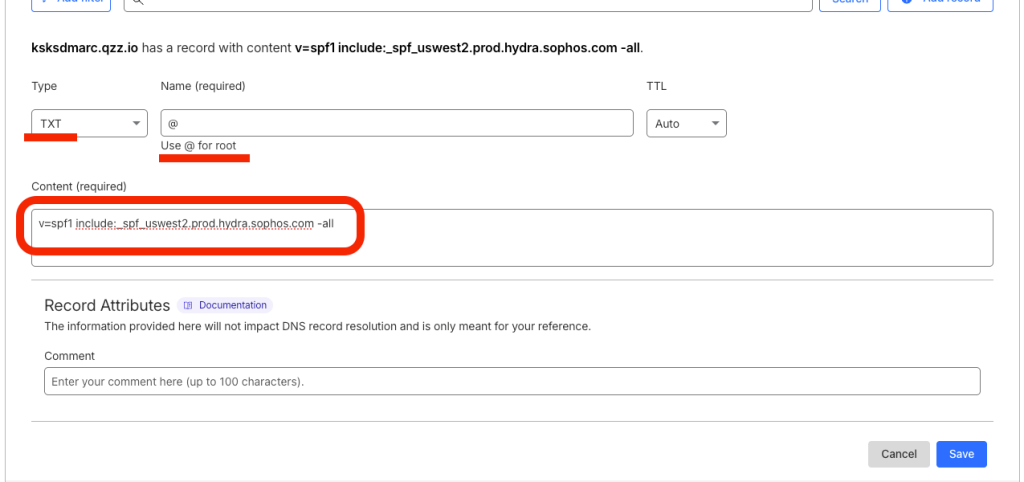Click the bold ksksdmarc.qzz.io domain text

pyautogui.click(x=86, y=47)
